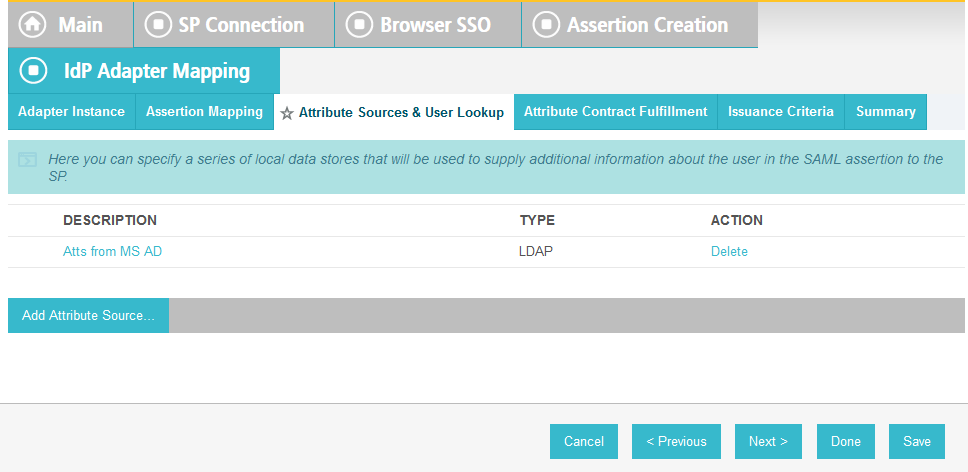This screenshot has width=968, height=472.
Task: Cancel the current configuration
Action: (x=584, y=441)
